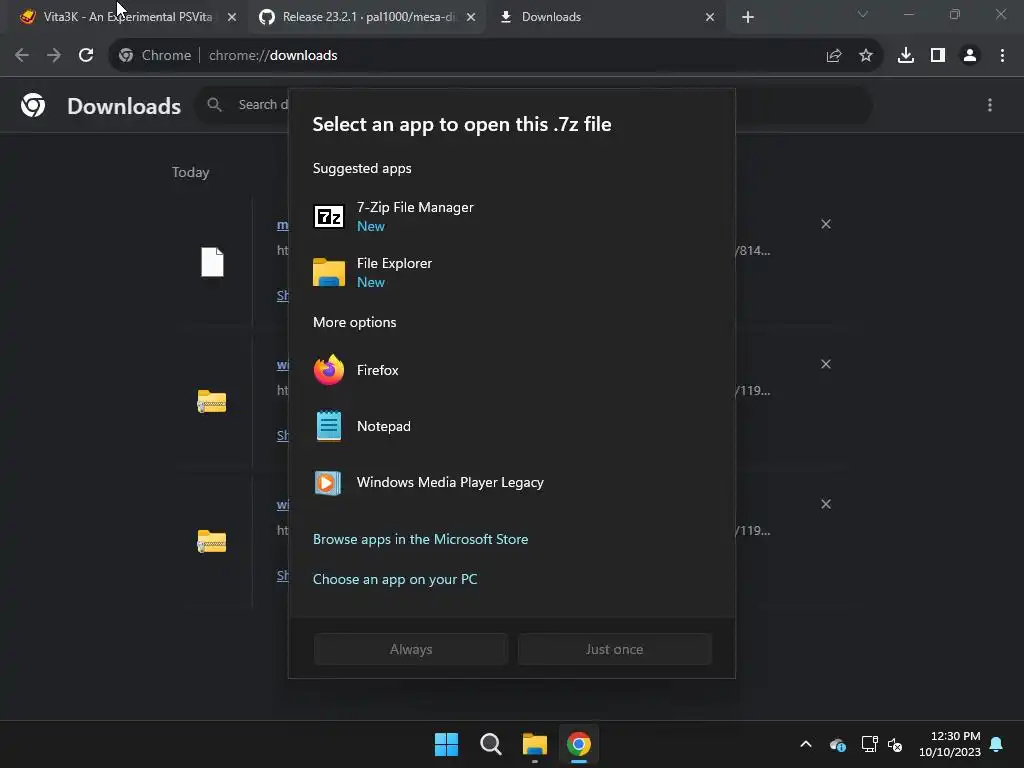Click the Chrome logo beside Downloads
This screenshot has height=768, width=1024.
[33, 105]
